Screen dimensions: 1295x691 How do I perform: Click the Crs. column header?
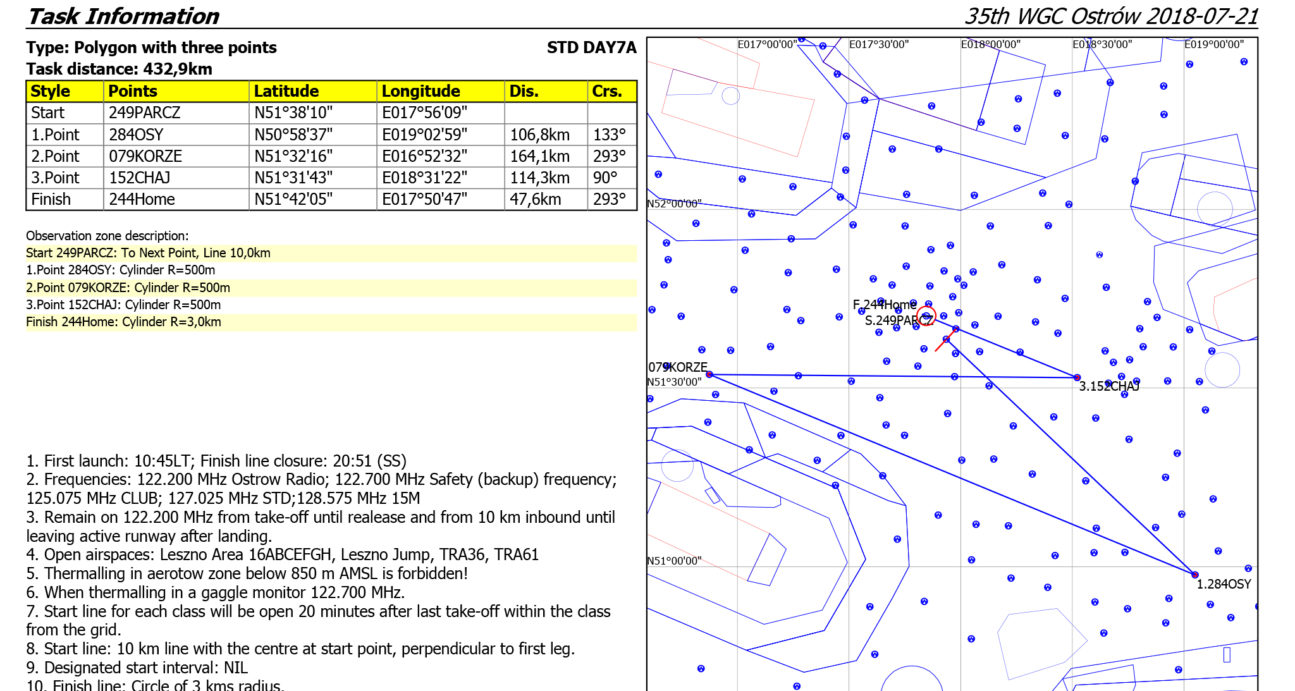(612, 91)
